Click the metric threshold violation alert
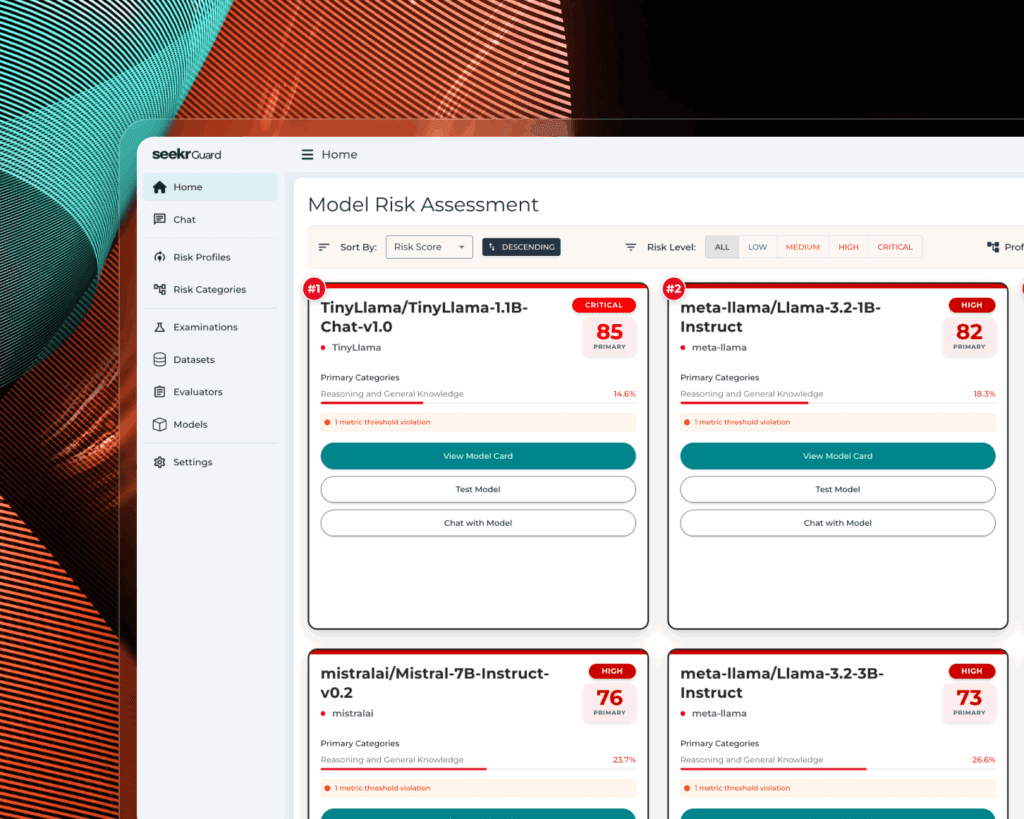This screenshot has height=819, width=1024. pyautogui.click(x=478, y=422)
